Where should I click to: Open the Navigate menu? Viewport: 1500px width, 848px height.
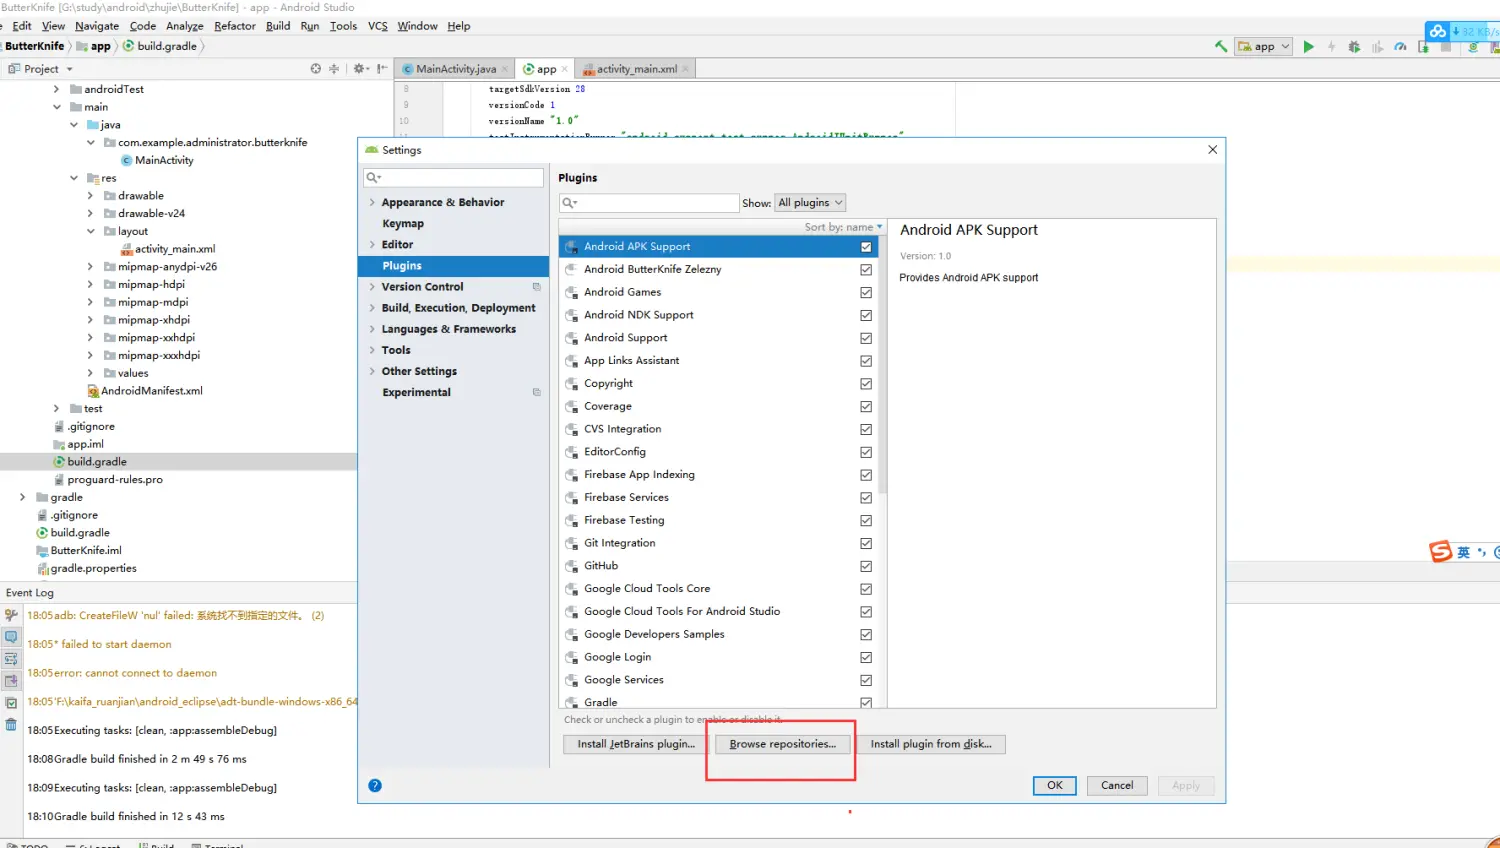click(x=97, y=26)
